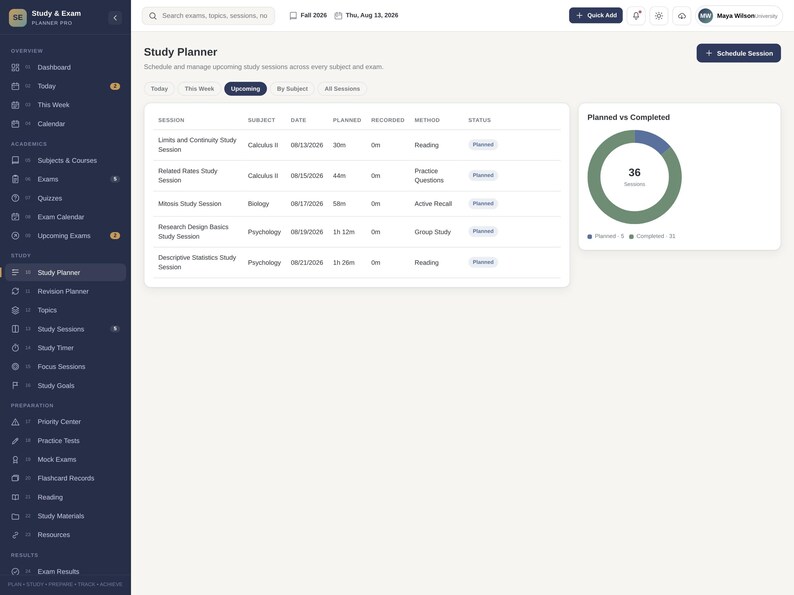Screen dimensions: 794x595
Task: Open This Week via its sidebar icon
Action: (15, 105)
